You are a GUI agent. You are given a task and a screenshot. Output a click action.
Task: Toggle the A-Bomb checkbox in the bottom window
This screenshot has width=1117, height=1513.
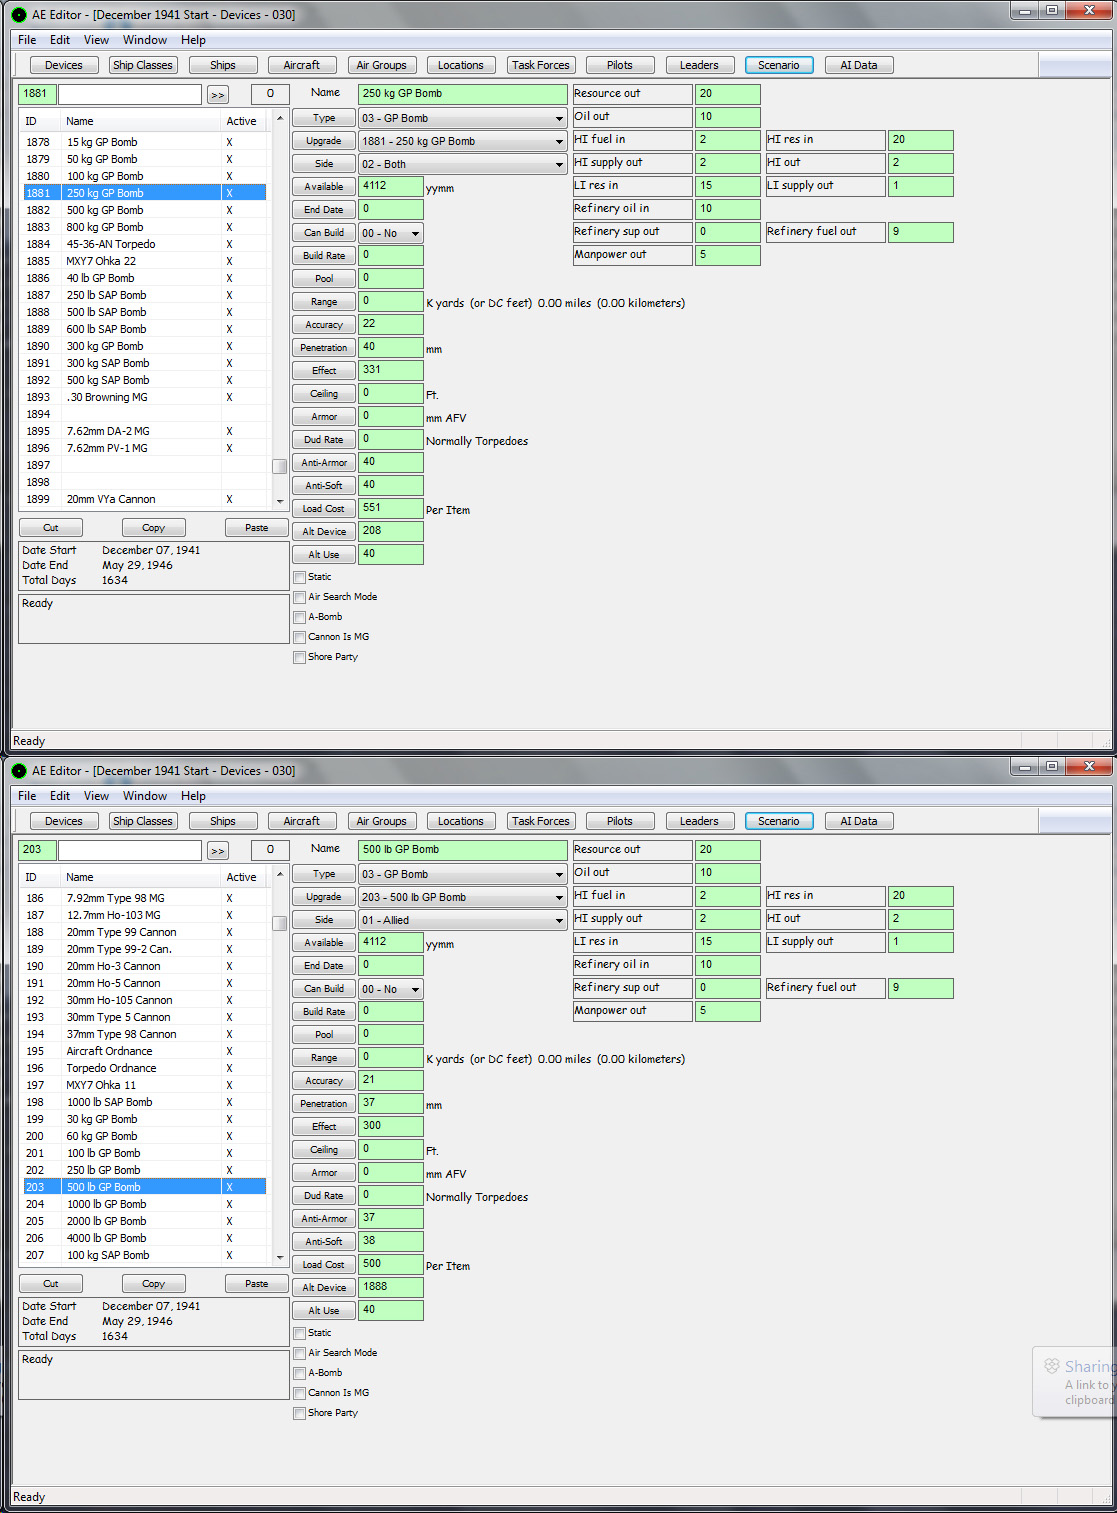point(299,1373)
